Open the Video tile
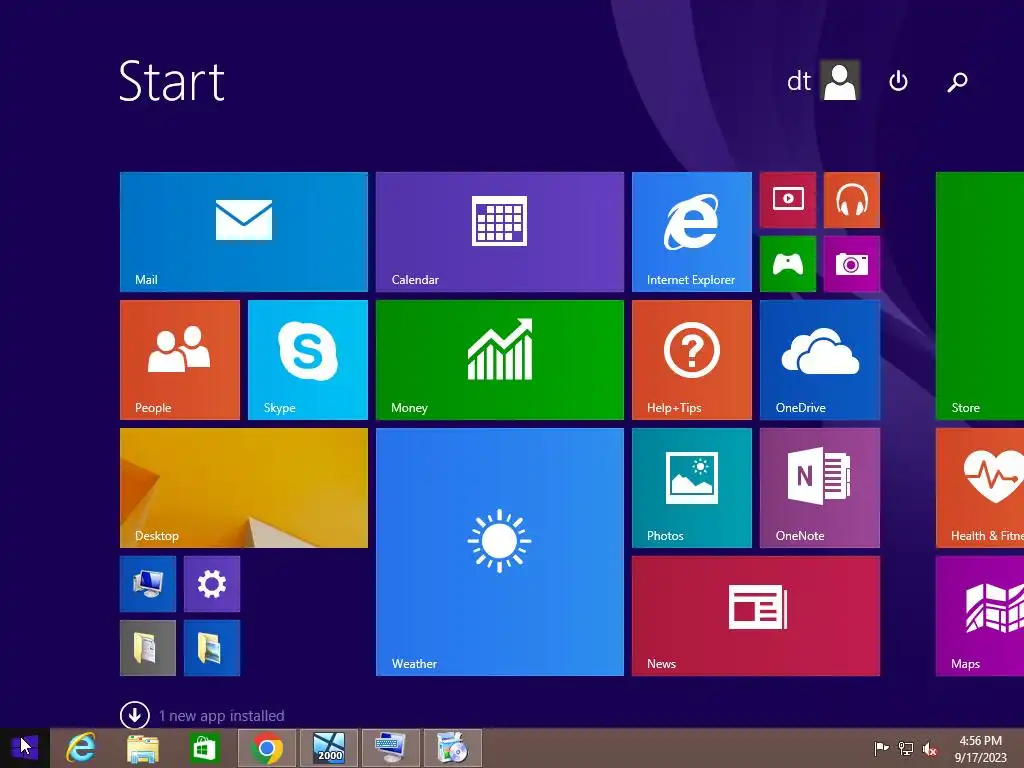This screenshot has height=768, width=1024. coord(788,200)
